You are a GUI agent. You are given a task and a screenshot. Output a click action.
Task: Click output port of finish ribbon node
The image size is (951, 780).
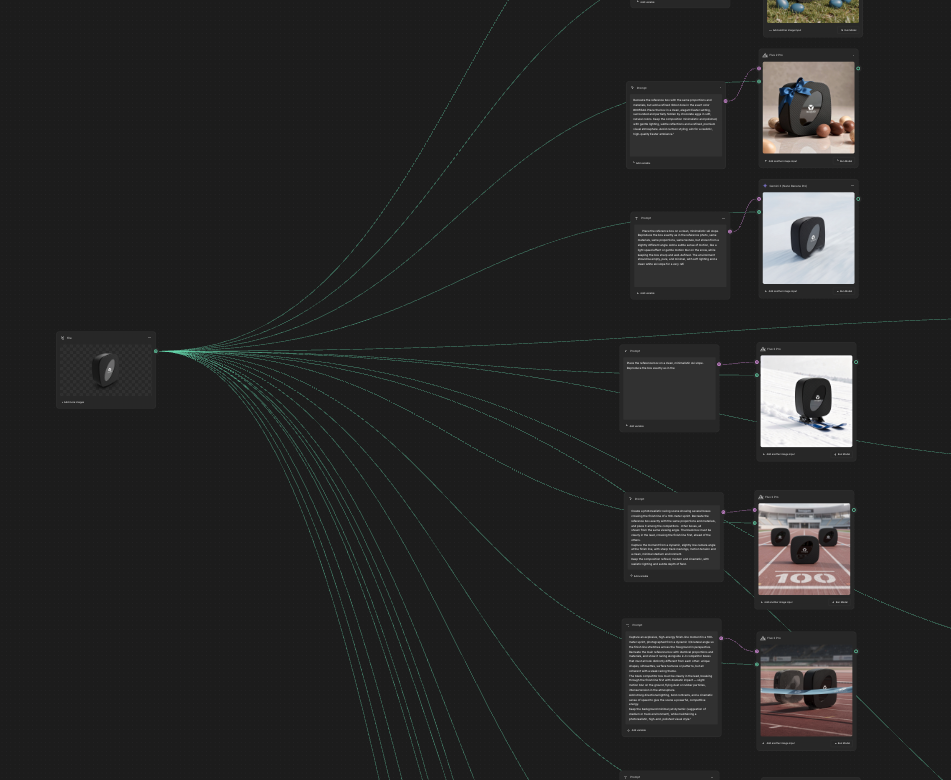[x=856, y=651]
